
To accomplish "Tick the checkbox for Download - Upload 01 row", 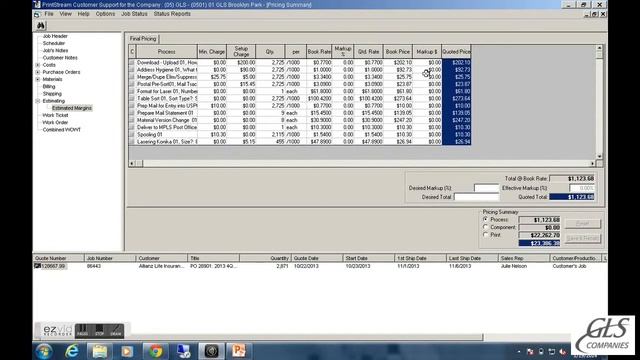I will (x=131, y=63).
